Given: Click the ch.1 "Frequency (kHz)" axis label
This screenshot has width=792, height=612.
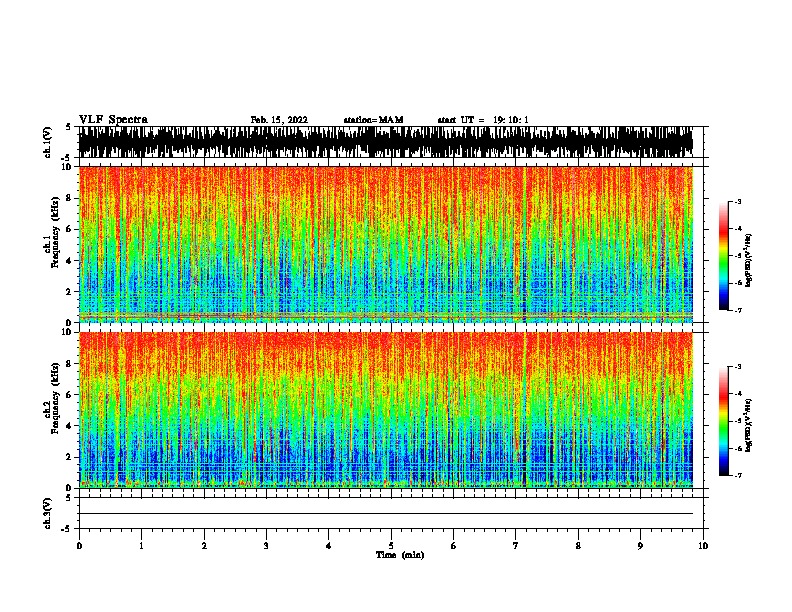Looking at the screenshot, I should coord(55,233).
